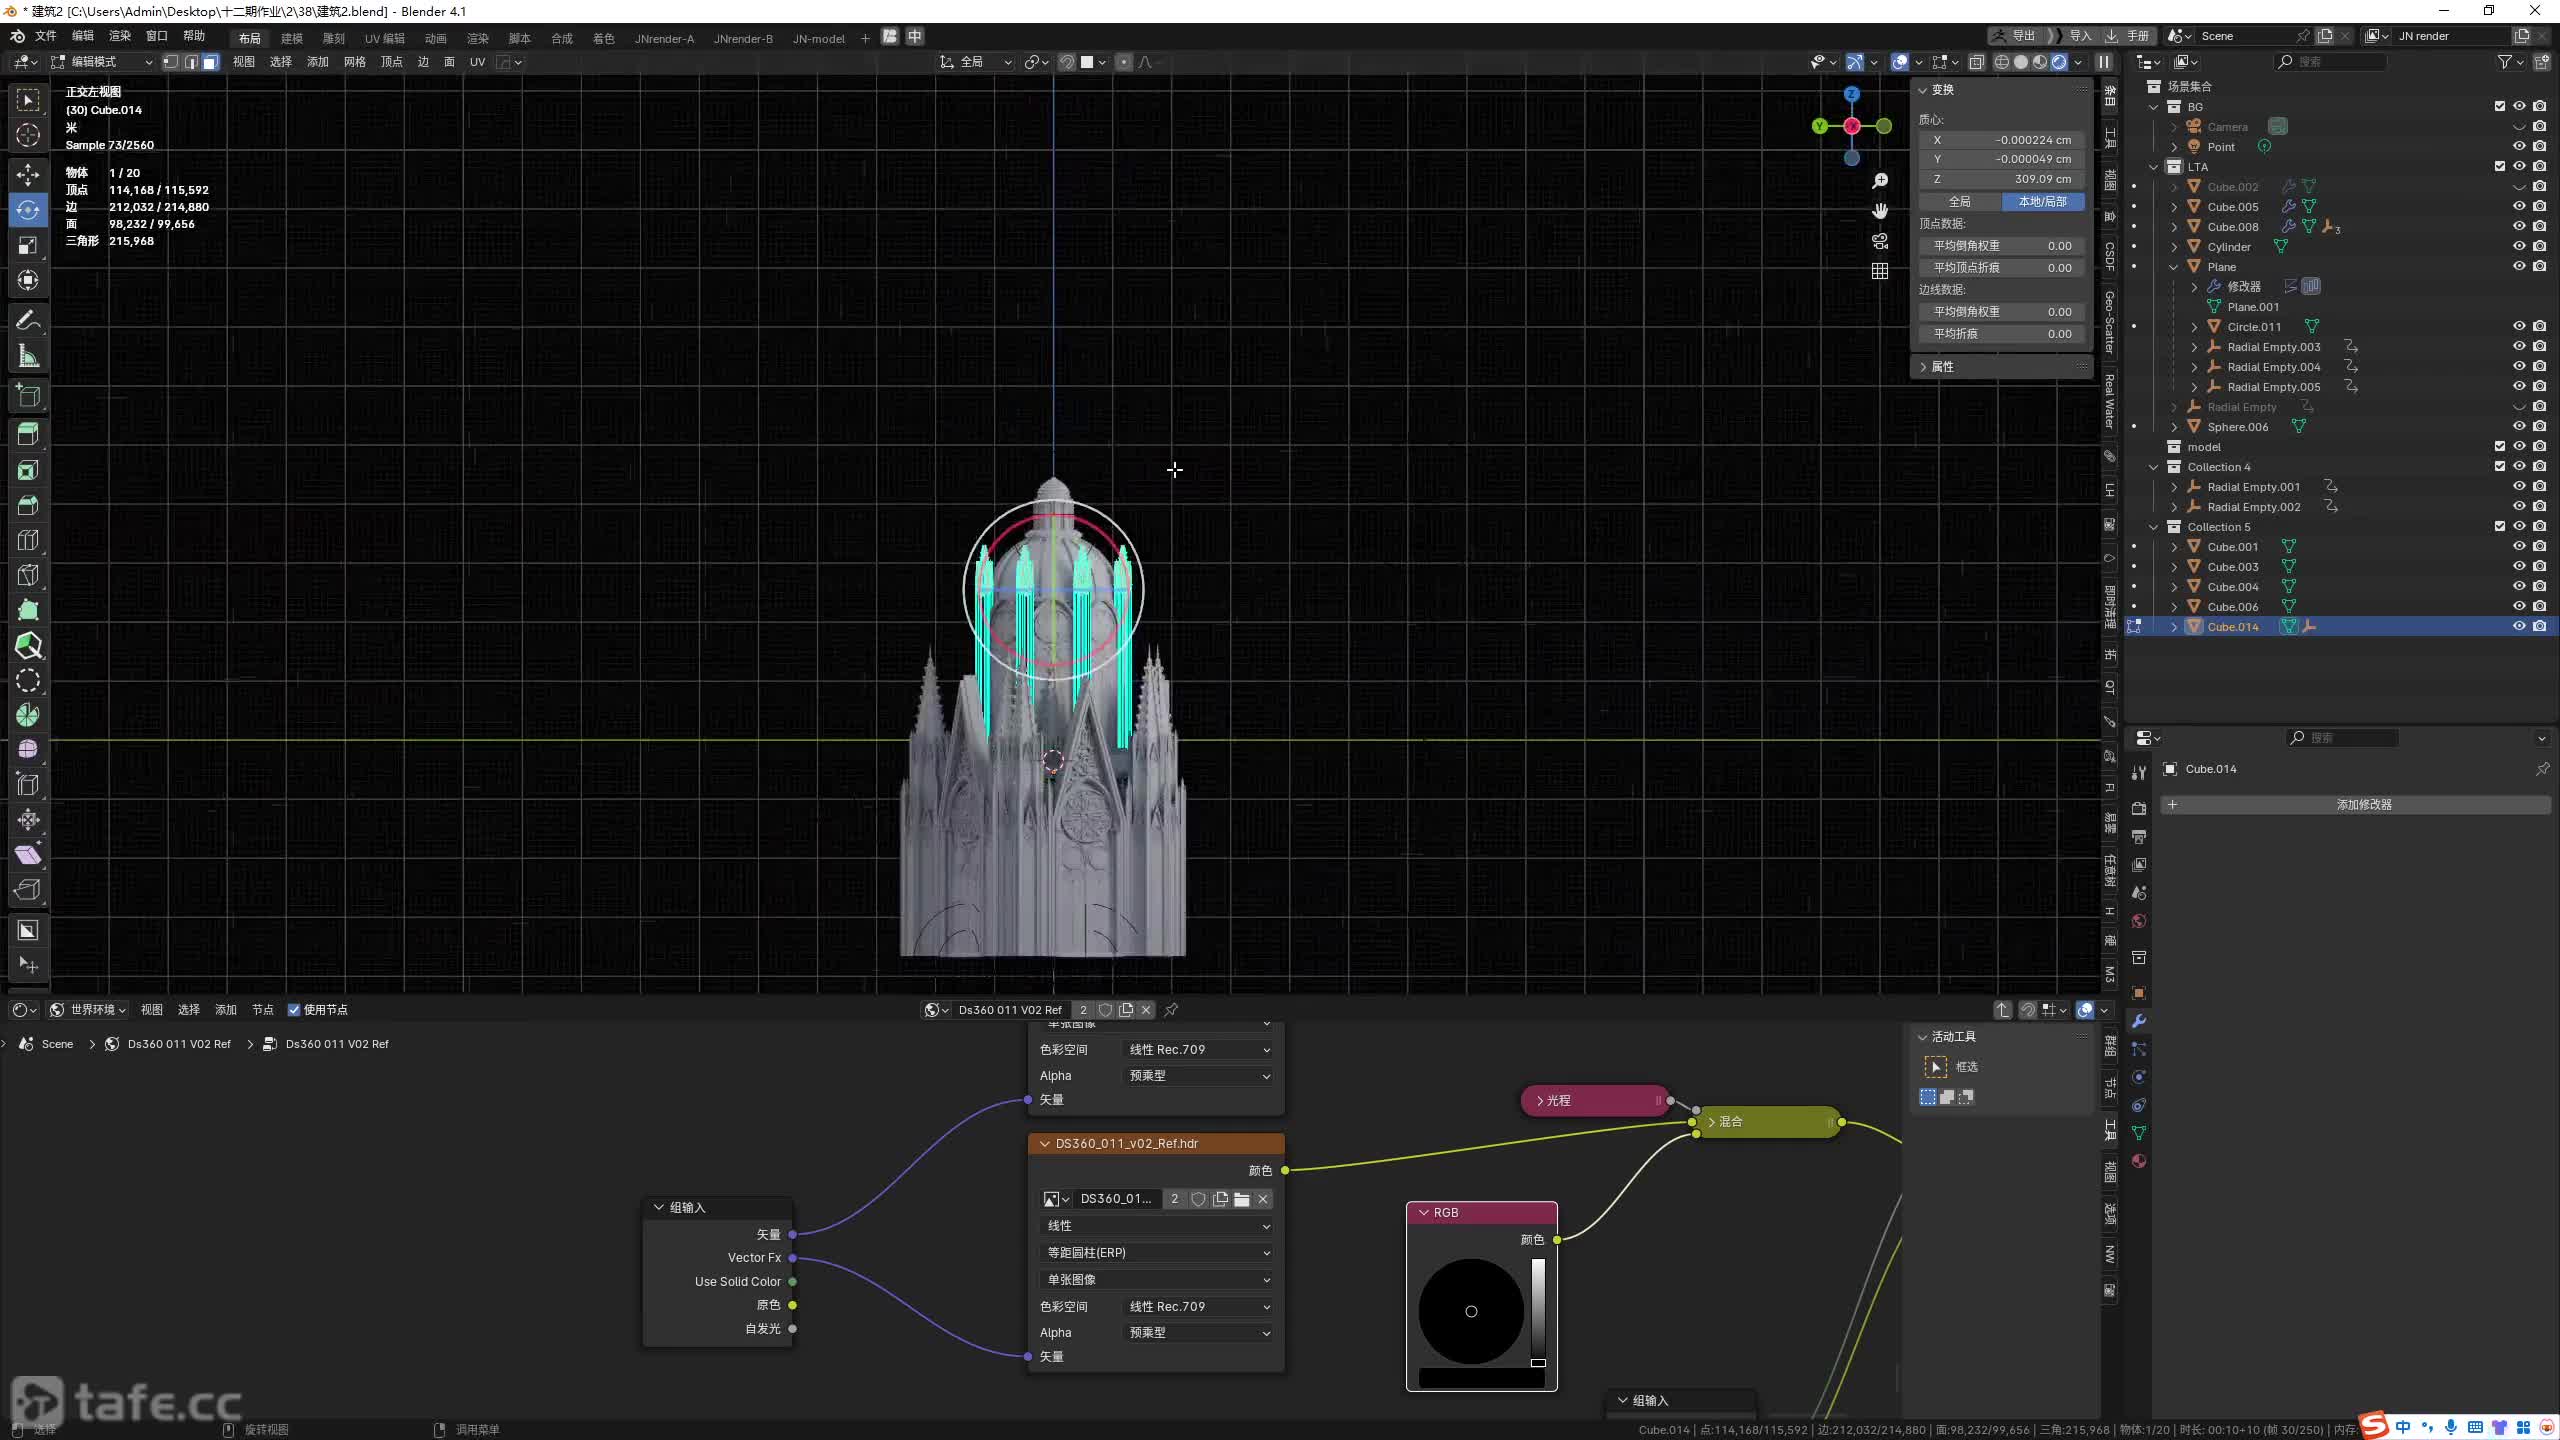This screenshot has height=1440, width=2560.
Task: Open the 渲染 menu in top bar
Action: 120,36
